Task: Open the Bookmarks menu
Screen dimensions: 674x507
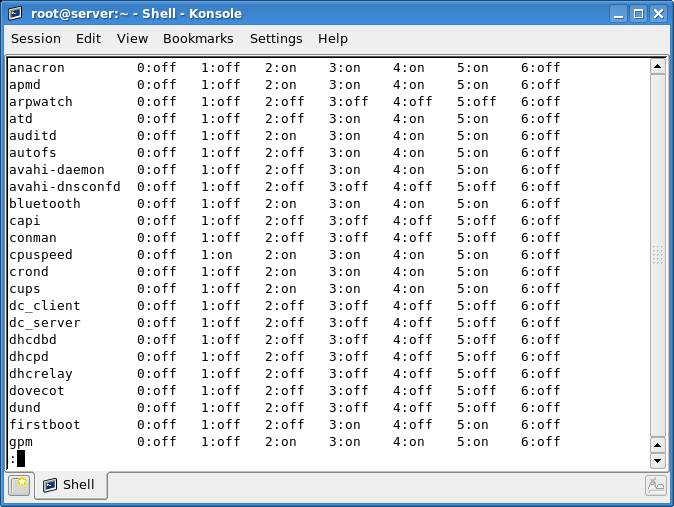Action: [x=198, y=39]
